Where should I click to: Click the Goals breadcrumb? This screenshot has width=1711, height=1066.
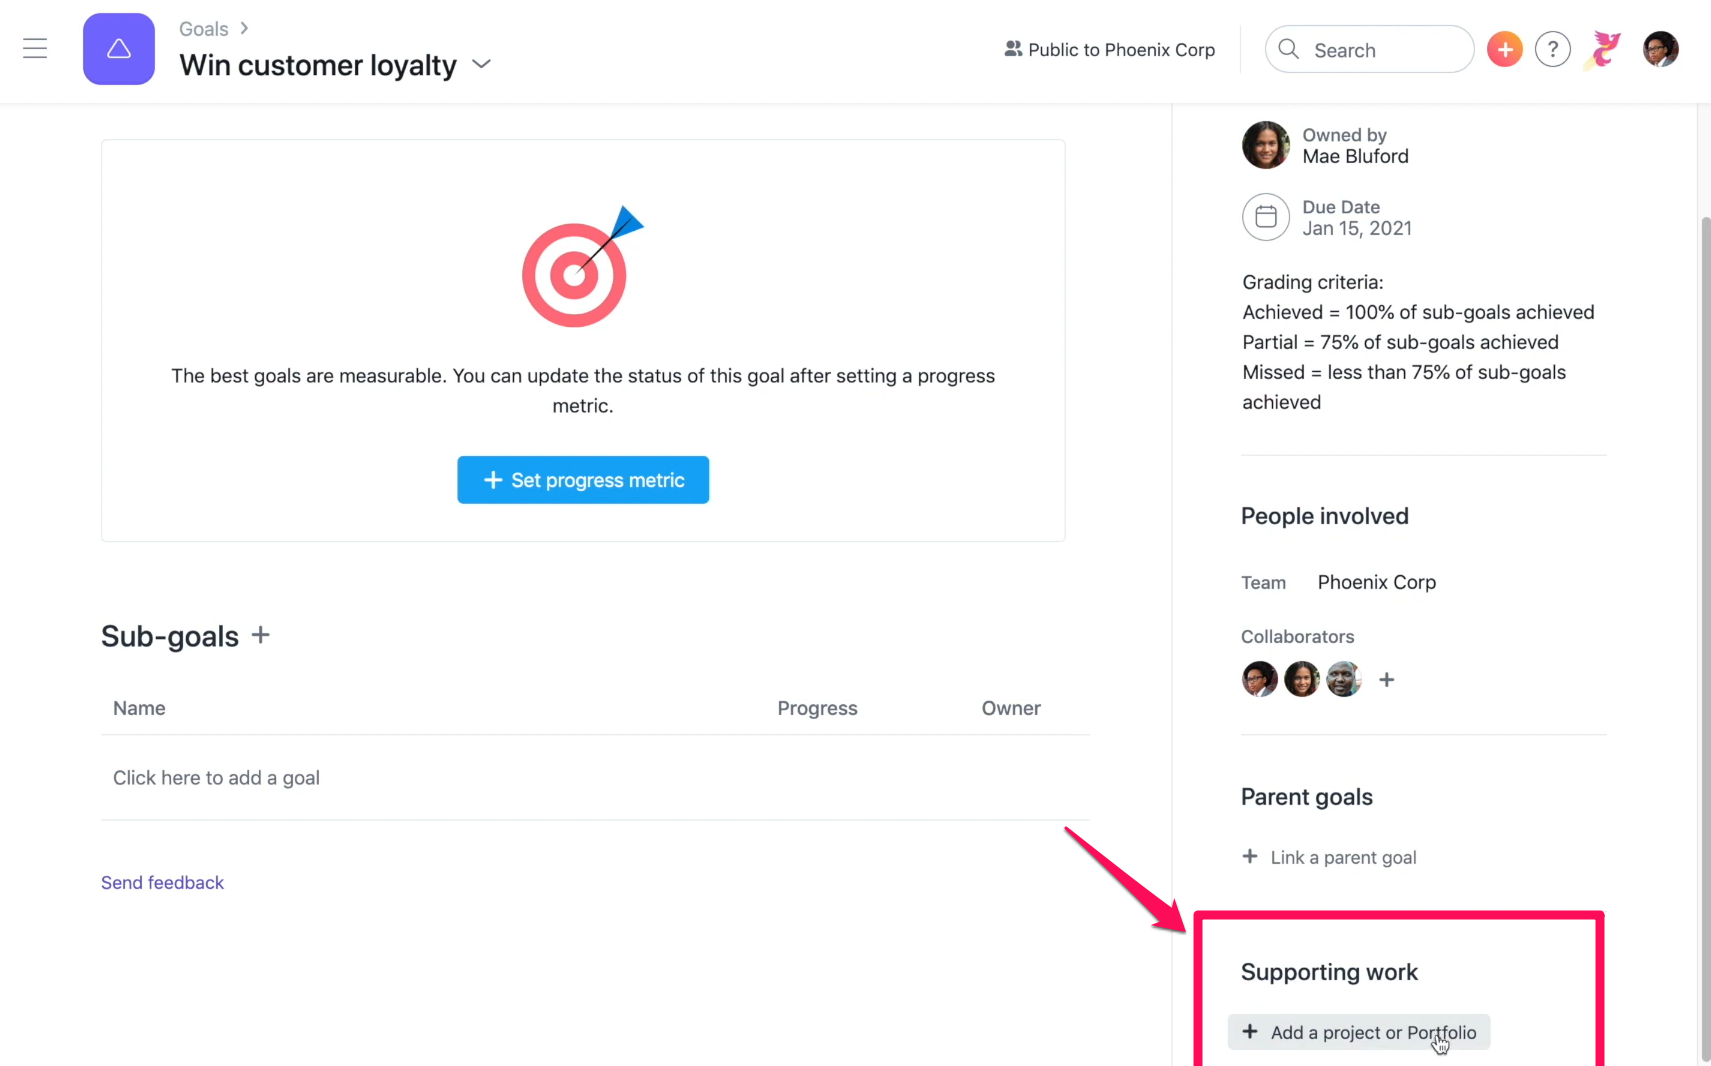pos(204,29)
